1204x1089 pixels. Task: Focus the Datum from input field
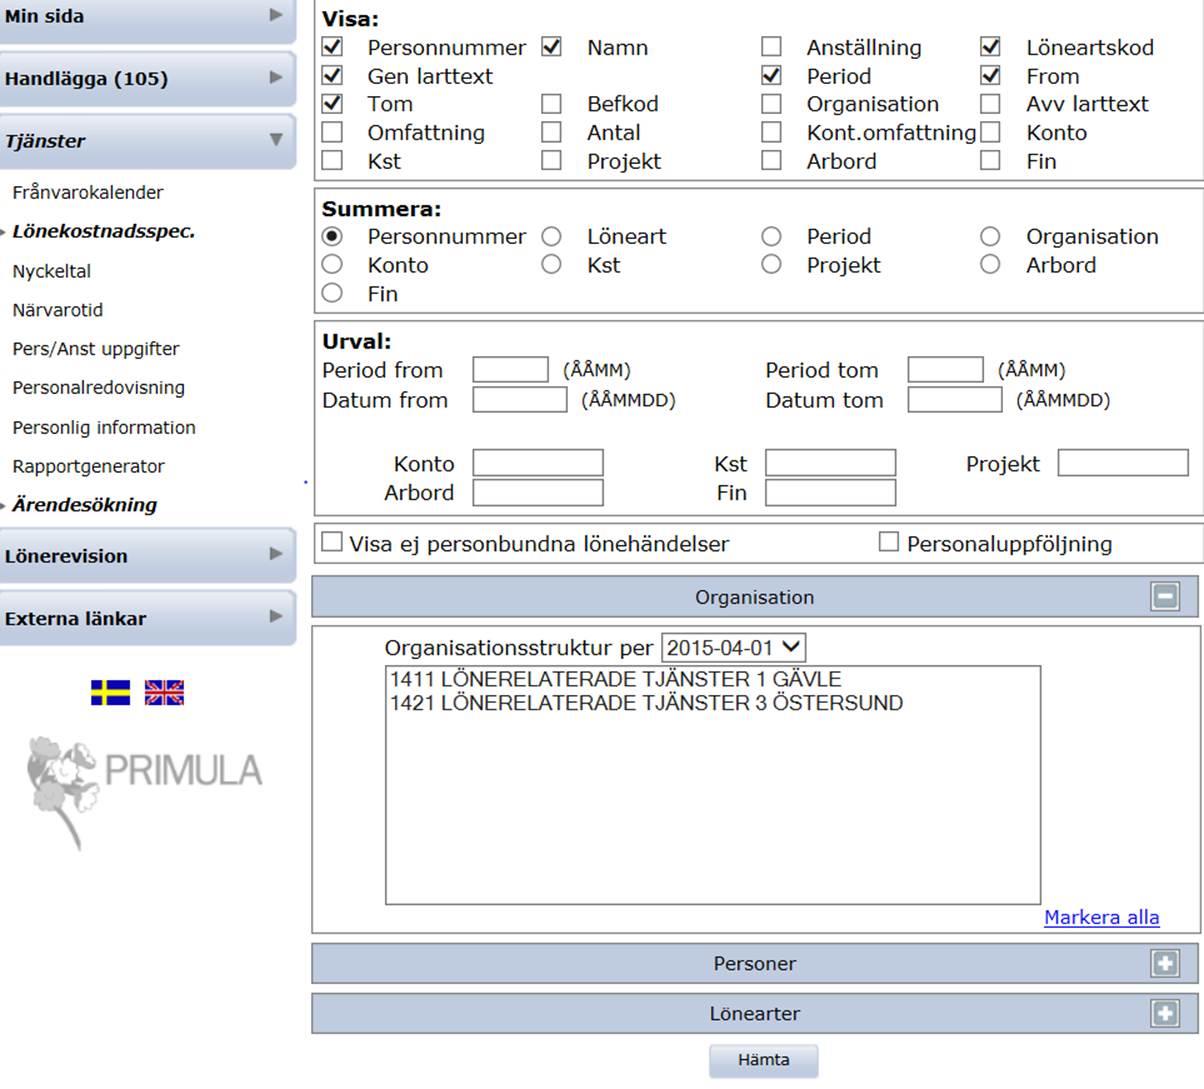click(x=520, y=400)
